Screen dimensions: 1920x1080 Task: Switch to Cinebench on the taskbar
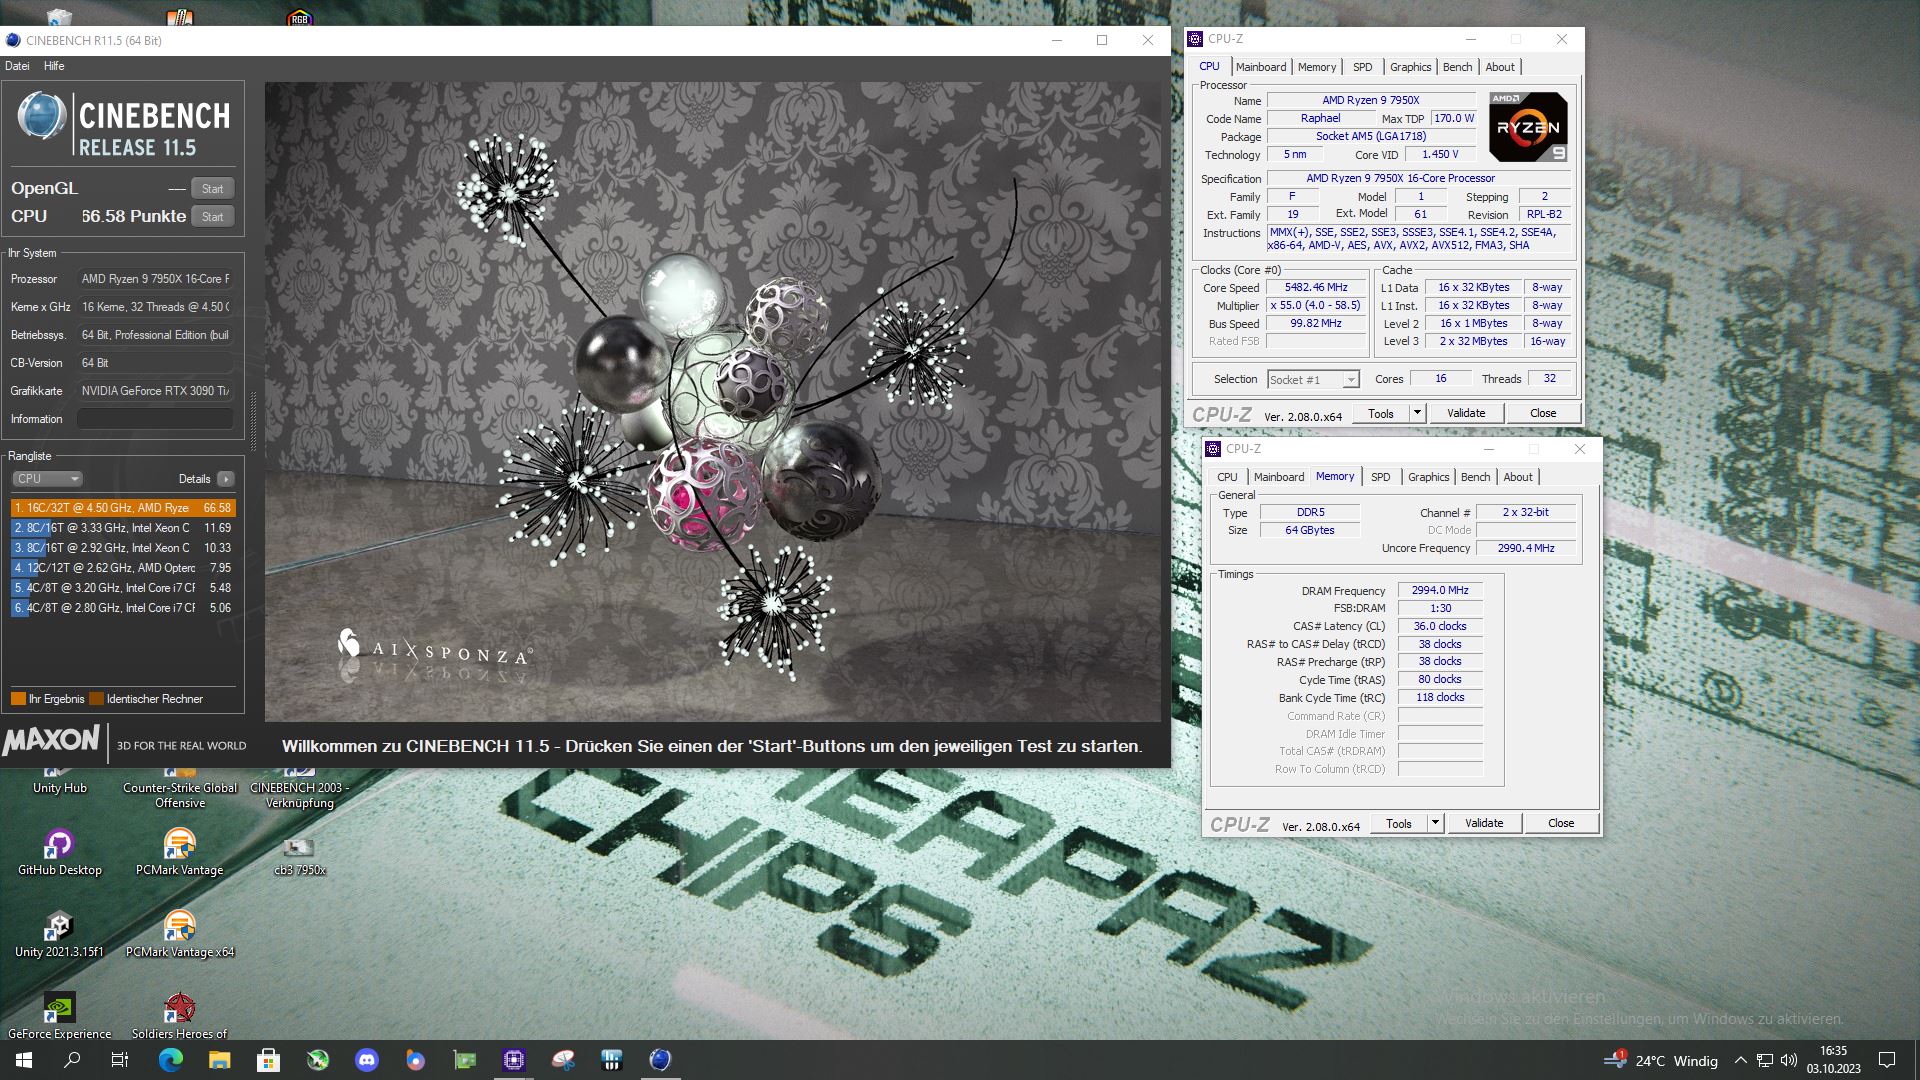[x=660, y=1060]
